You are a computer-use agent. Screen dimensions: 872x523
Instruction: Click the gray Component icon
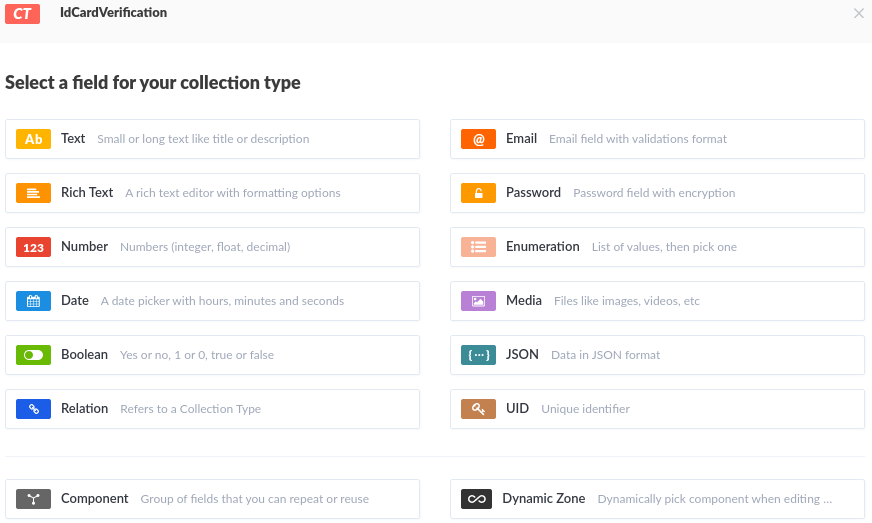click(x=34, y=499)
